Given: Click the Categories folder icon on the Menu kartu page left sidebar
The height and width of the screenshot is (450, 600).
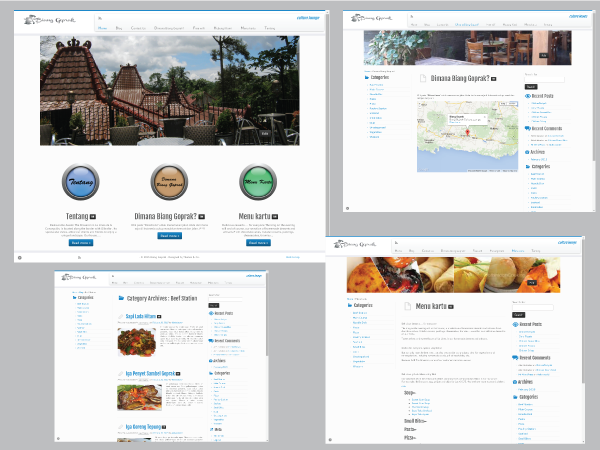Looking at the screenshot, I should (x=350, y=305).
